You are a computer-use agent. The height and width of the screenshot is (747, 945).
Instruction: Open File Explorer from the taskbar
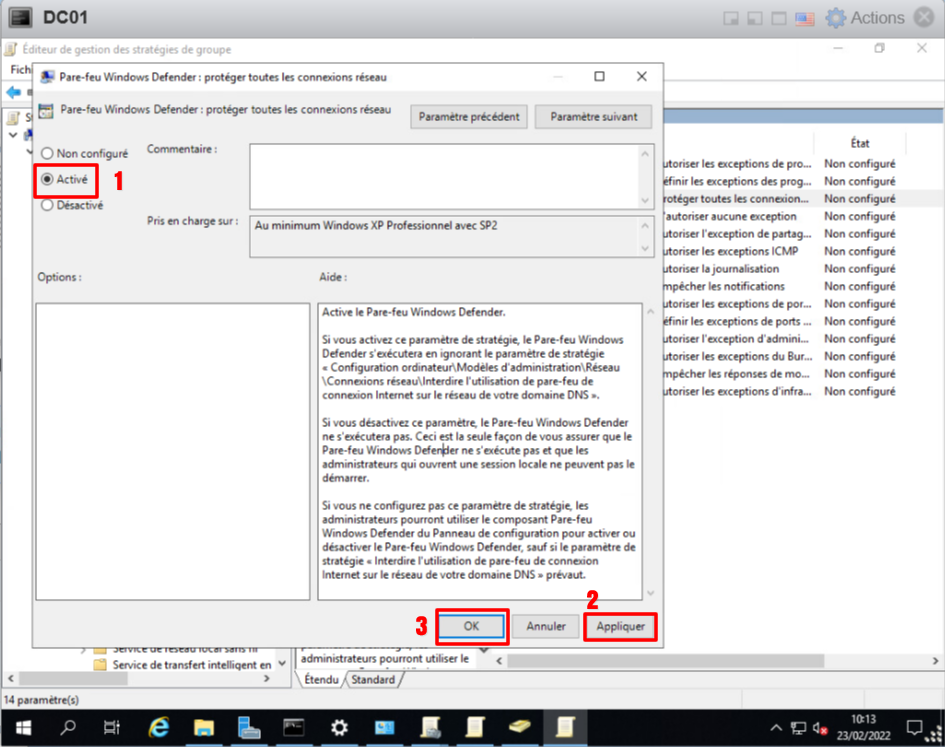point(204,727)
